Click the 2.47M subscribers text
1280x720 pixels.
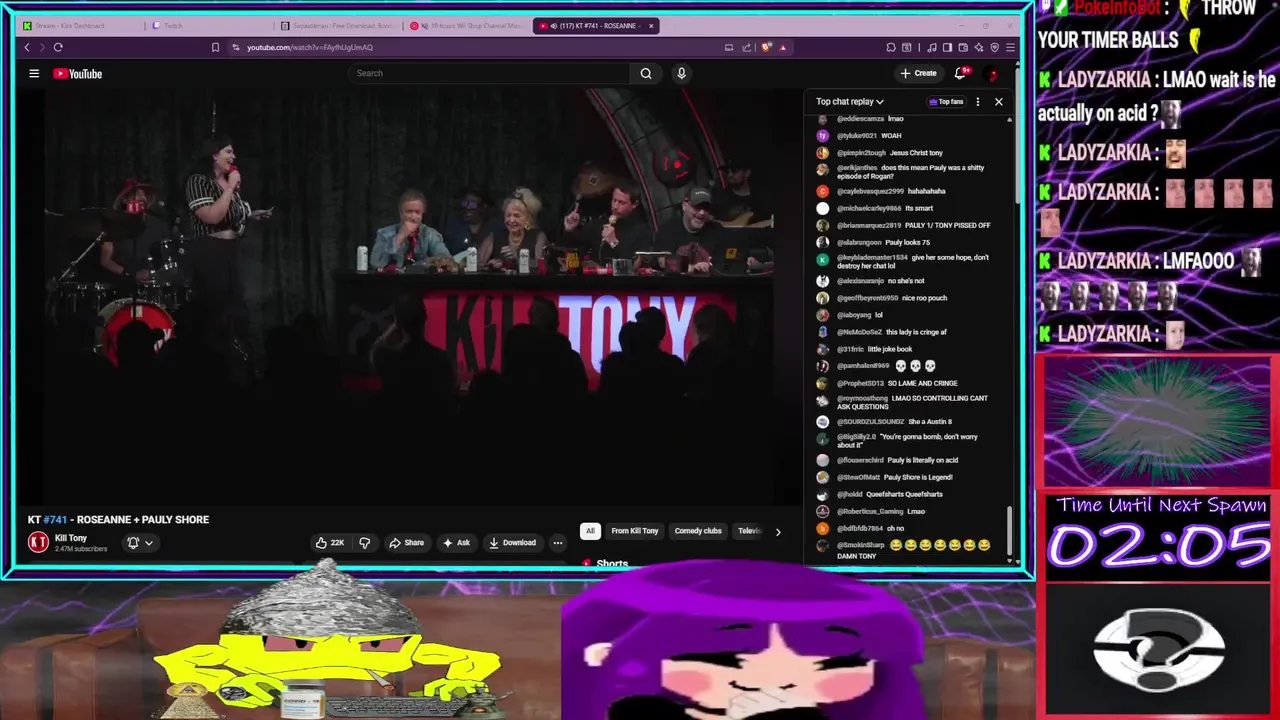[x=81, y=549]
